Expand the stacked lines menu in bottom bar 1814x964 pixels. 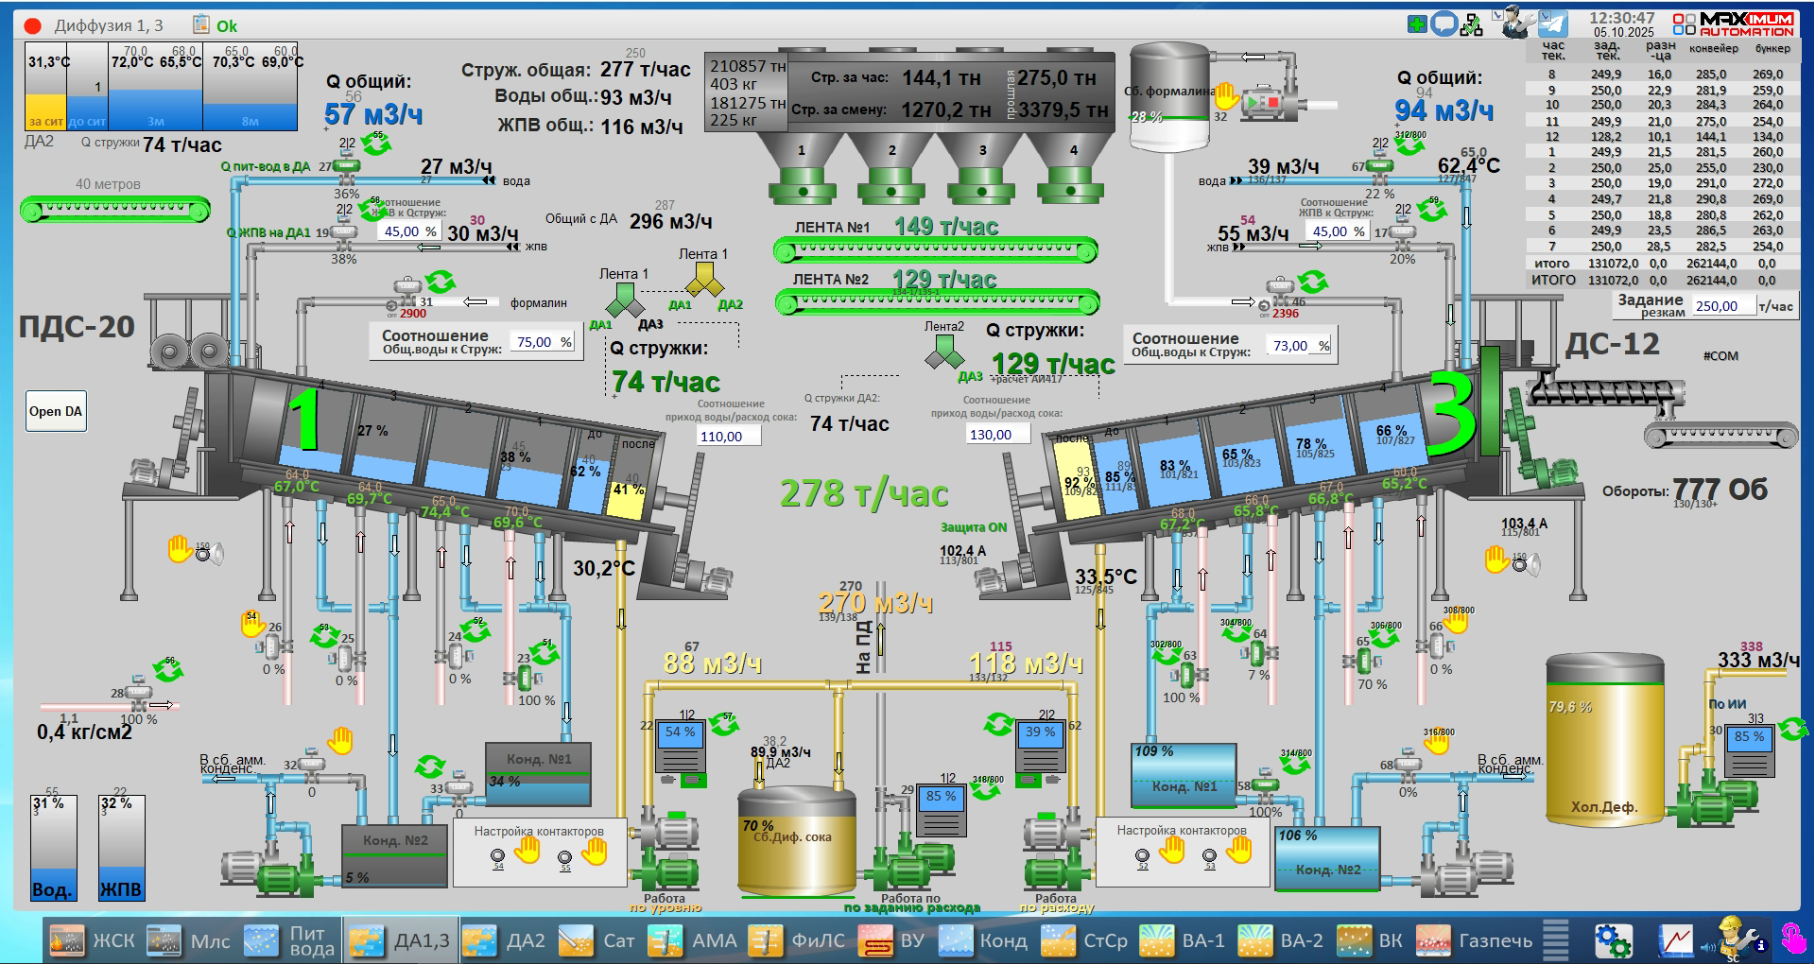[x=1555, y=940]
